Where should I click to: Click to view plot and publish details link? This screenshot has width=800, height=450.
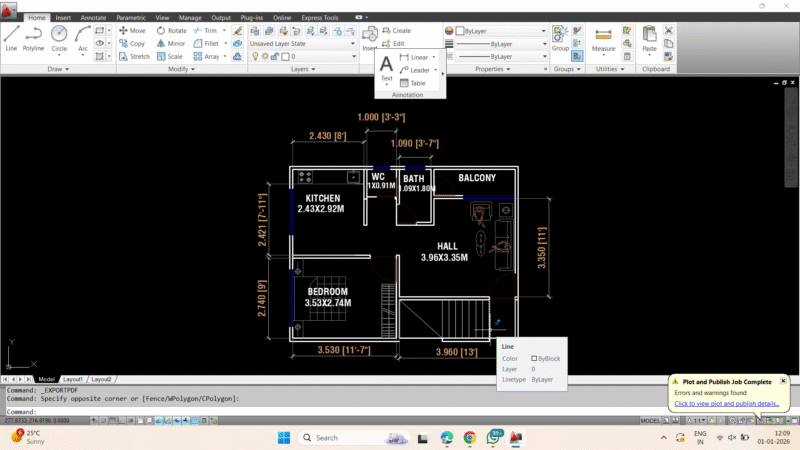[727, 404]
